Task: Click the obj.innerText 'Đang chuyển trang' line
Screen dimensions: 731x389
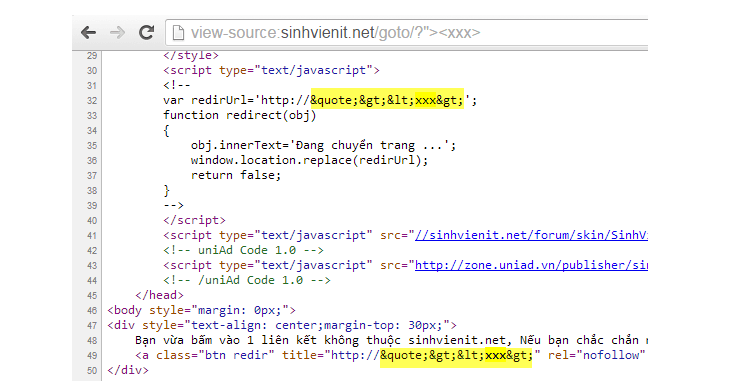Action: [x=323, y=145]
